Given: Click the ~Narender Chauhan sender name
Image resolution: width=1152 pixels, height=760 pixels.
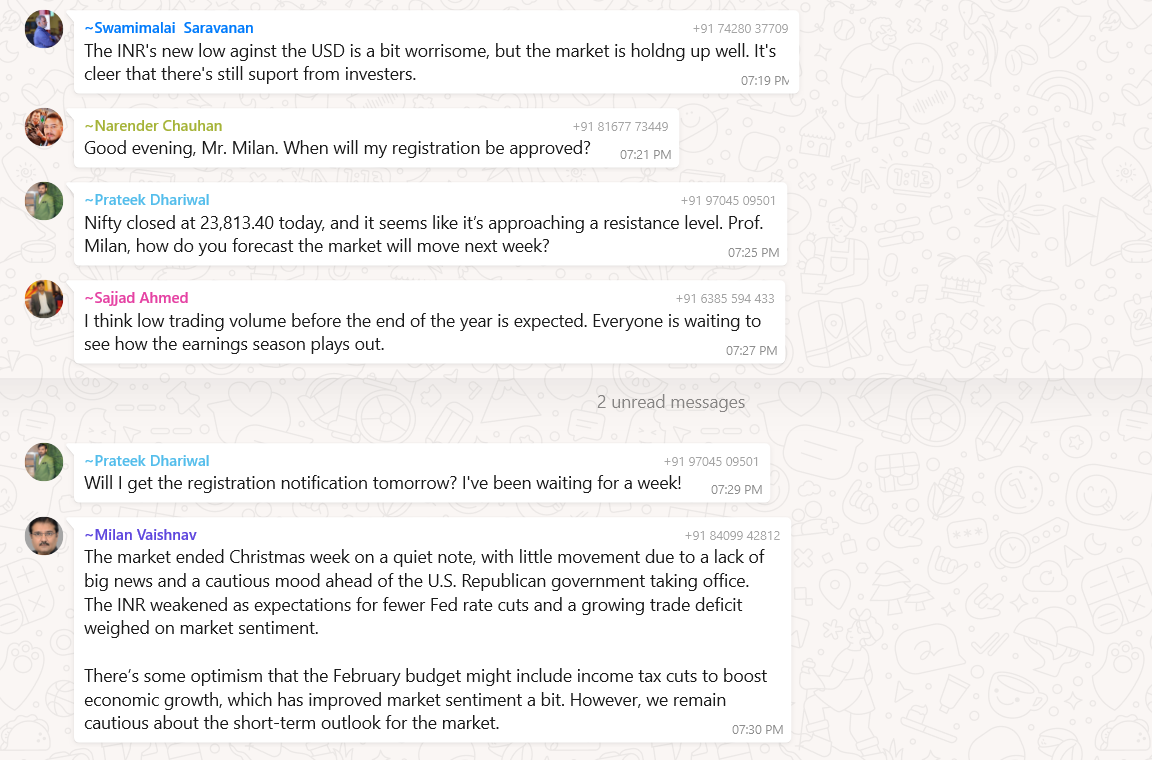Looking at the screenshot, I should [x=153, y=126].
